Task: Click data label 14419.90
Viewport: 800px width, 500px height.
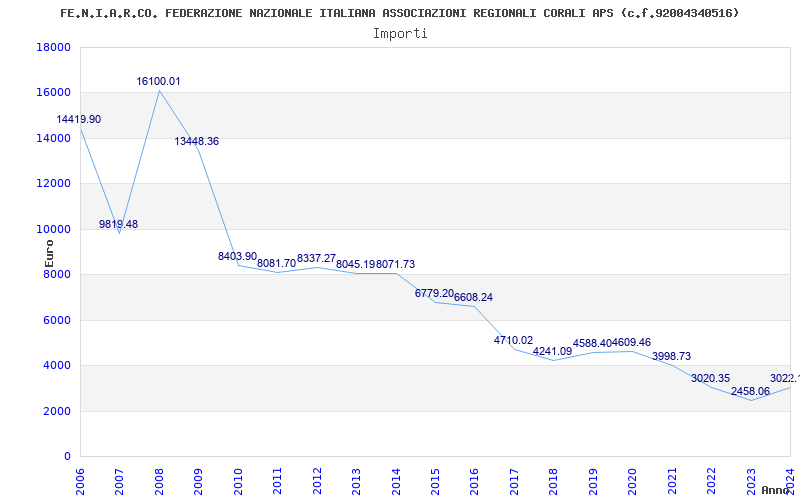Action: tap(79, 119)
